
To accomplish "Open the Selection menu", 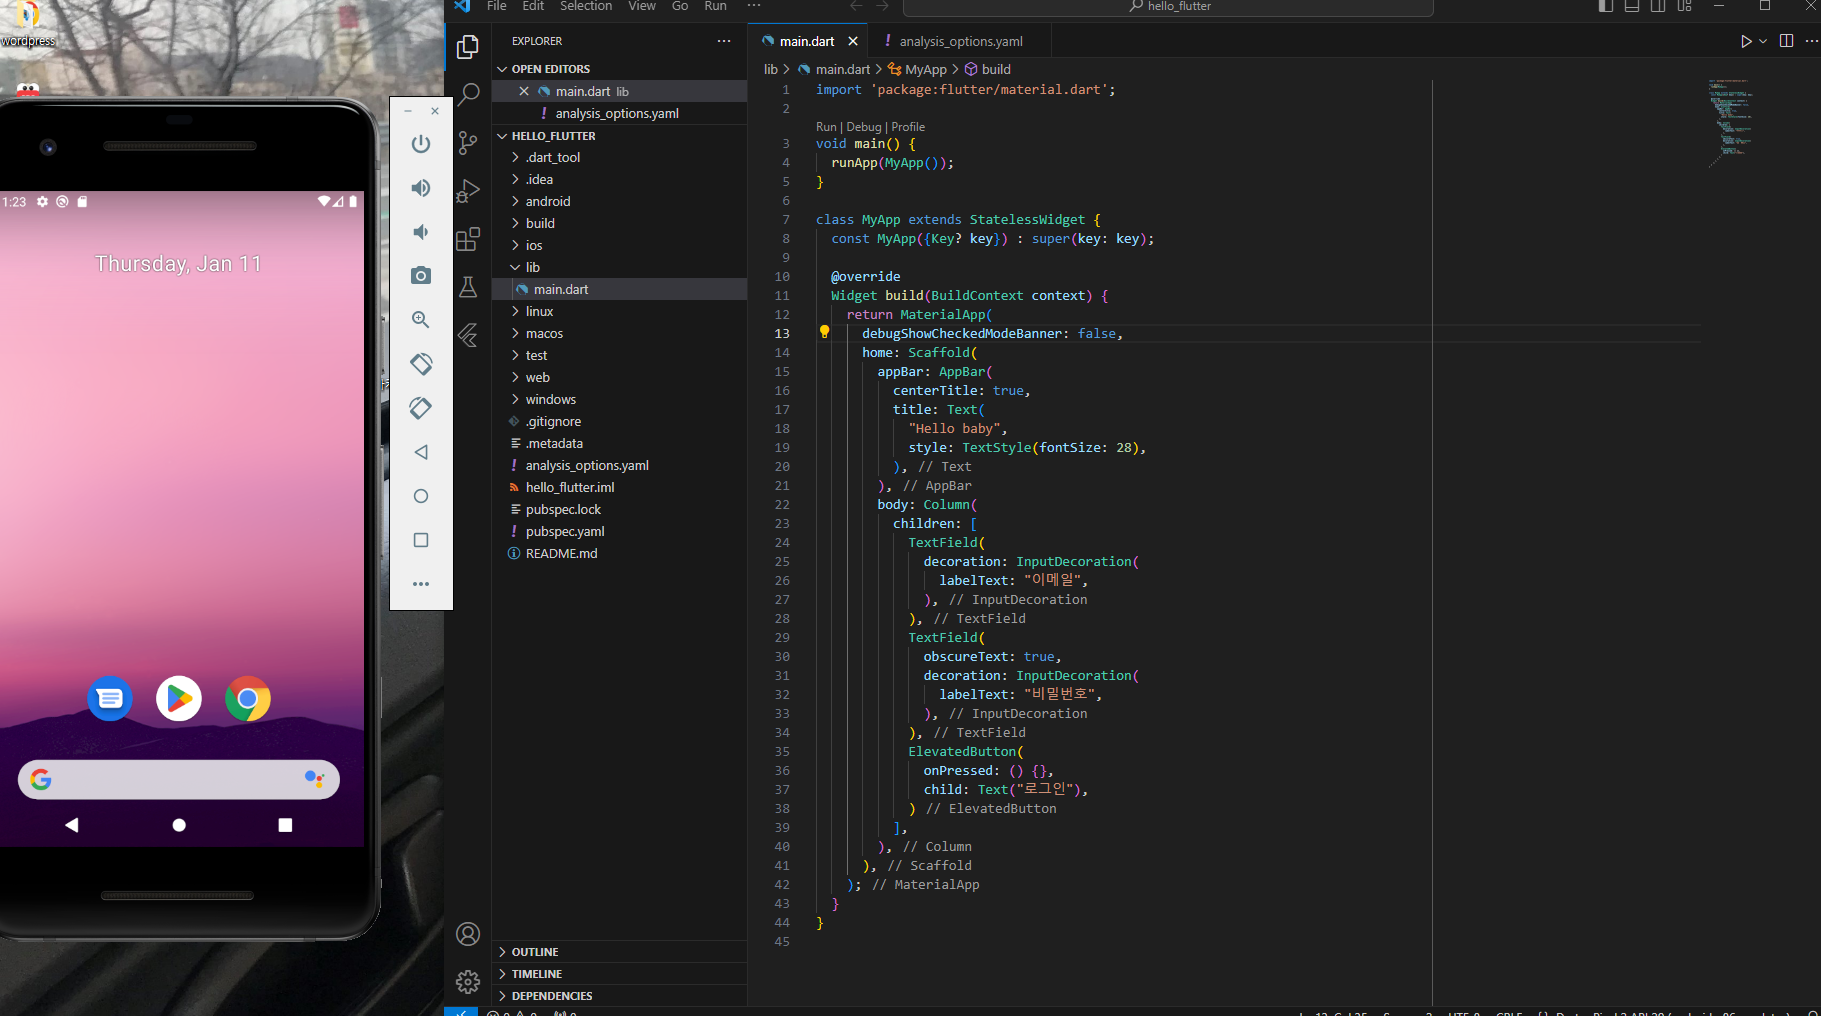I will click(x=586, y=6).
